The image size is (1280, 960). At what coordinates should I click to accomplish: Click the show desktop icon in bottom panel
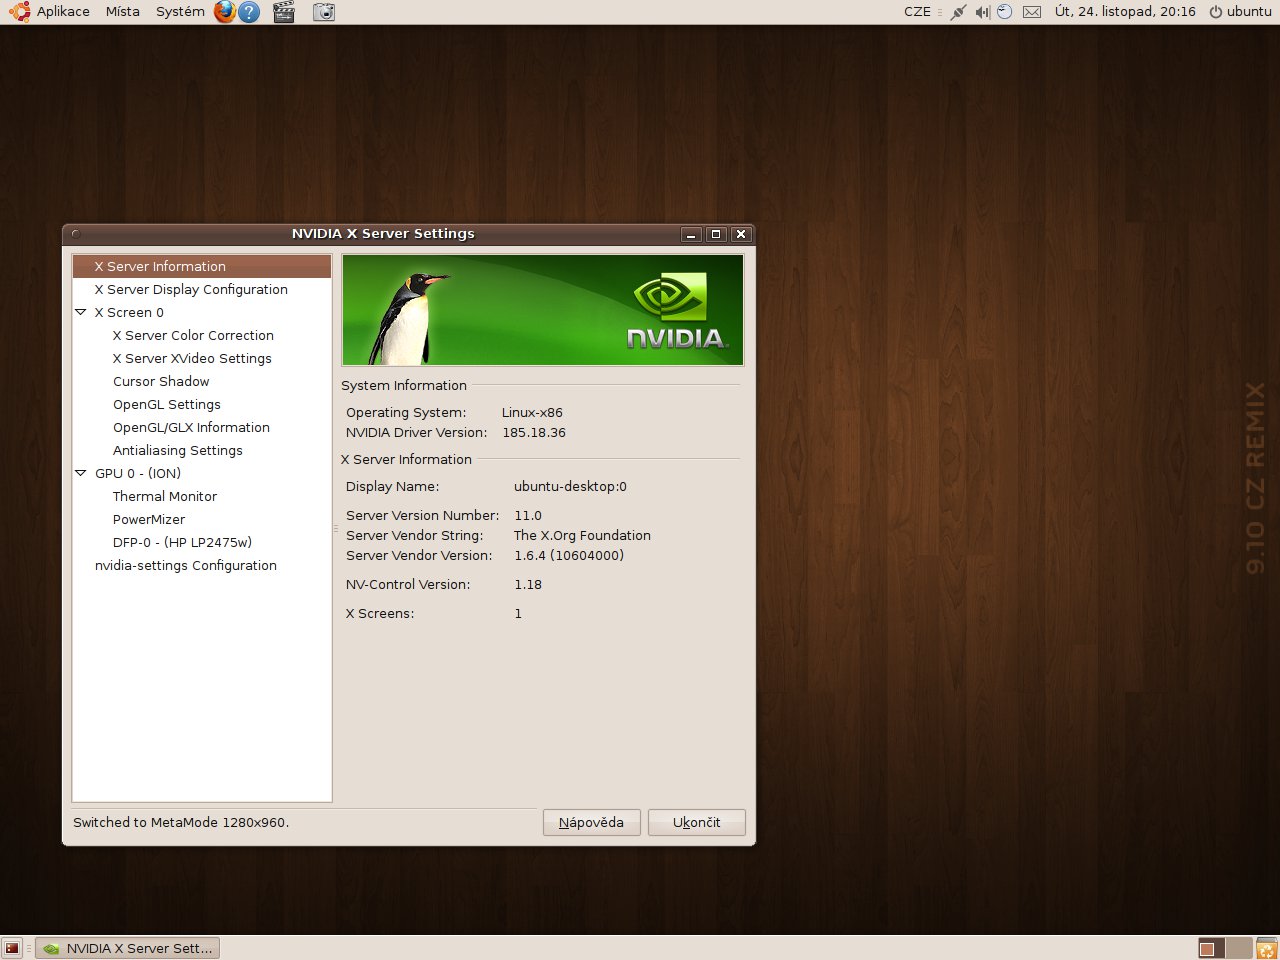point(12,948)
